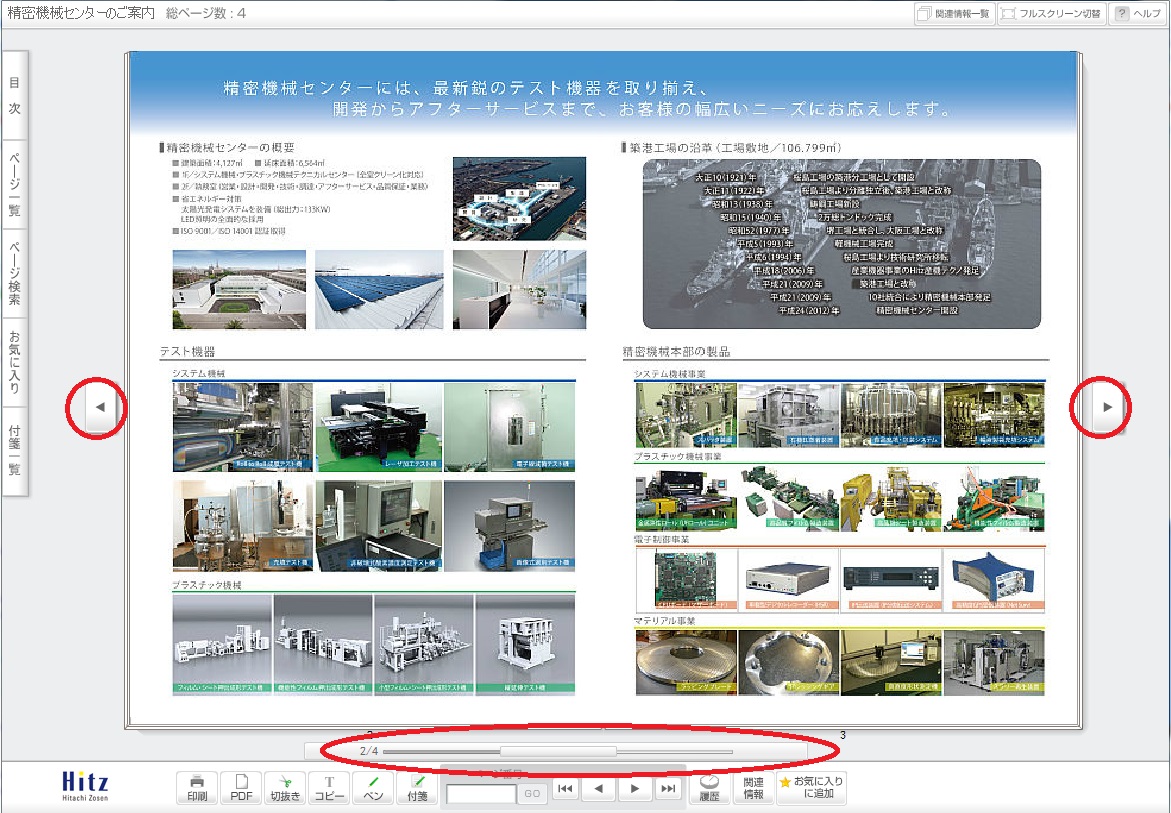Open the ヘルプ help button
Viewport: 1171px width, 813px height.
[x=1138, y=14]
